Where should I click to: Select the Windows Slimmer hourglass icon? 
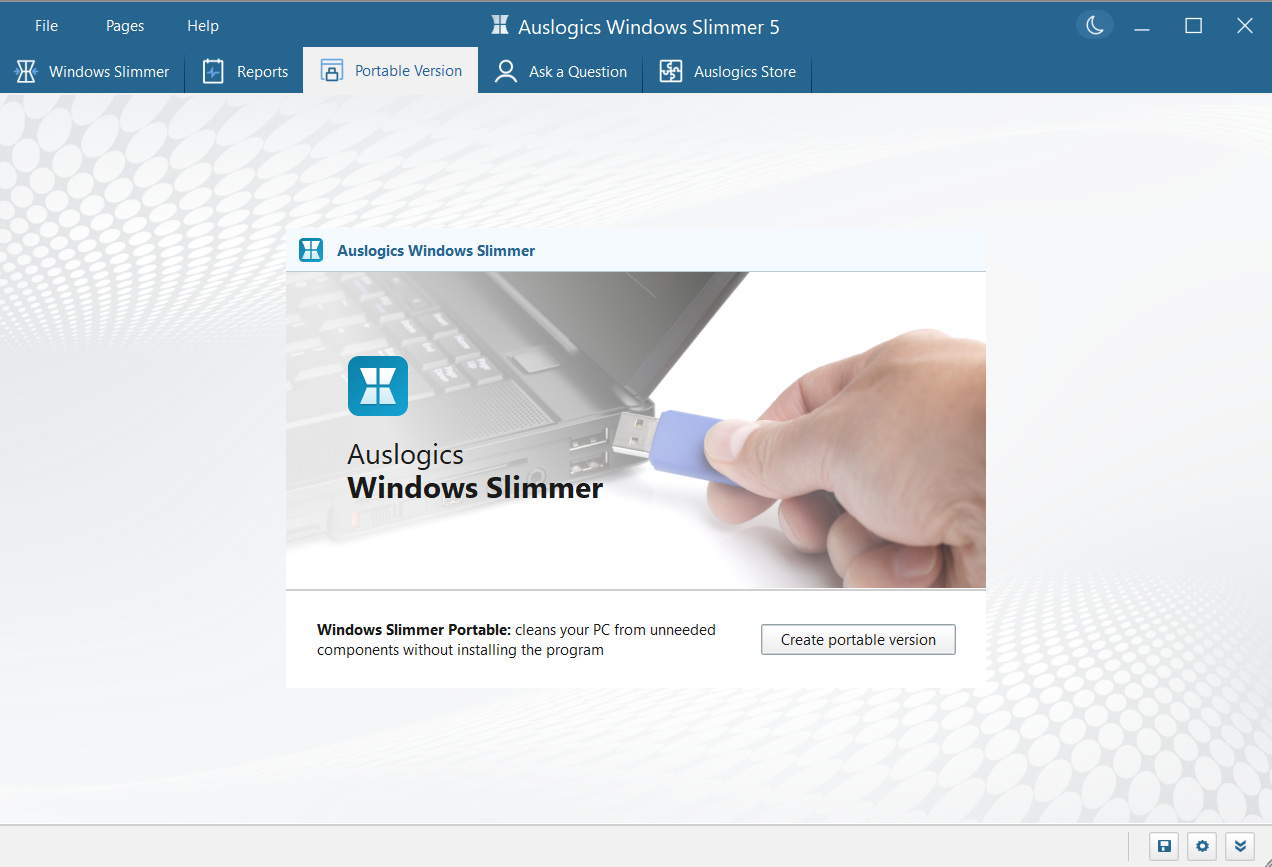[x=25, y=71]
